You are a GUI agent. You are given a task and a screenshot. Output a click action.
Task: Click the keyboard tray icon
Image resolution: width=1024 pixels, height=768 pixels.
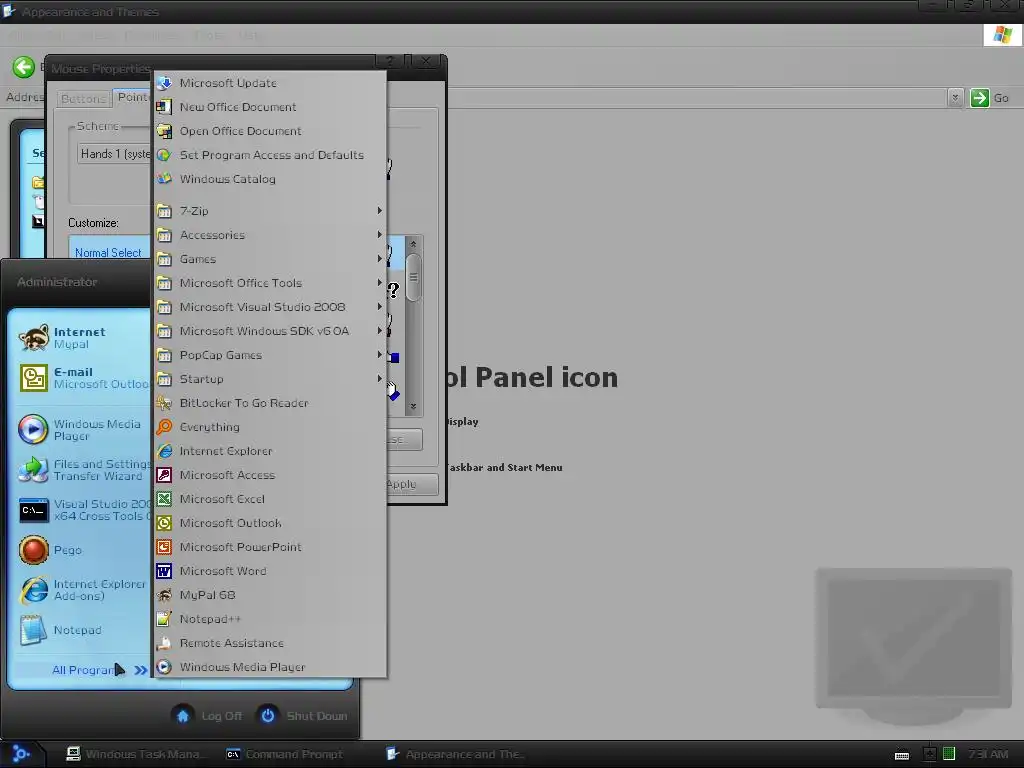(x=902, y=755)
